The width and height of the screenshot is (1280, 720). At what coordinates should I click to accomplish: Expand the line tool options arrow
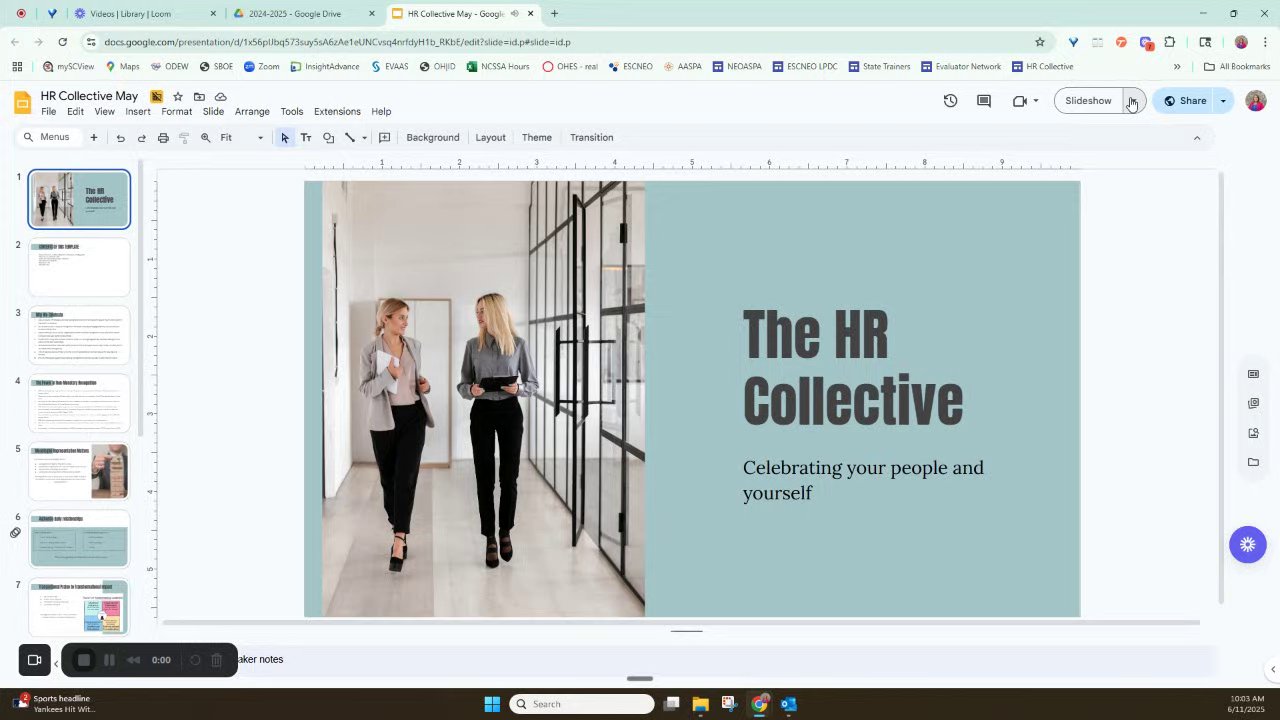coord(364,138)
